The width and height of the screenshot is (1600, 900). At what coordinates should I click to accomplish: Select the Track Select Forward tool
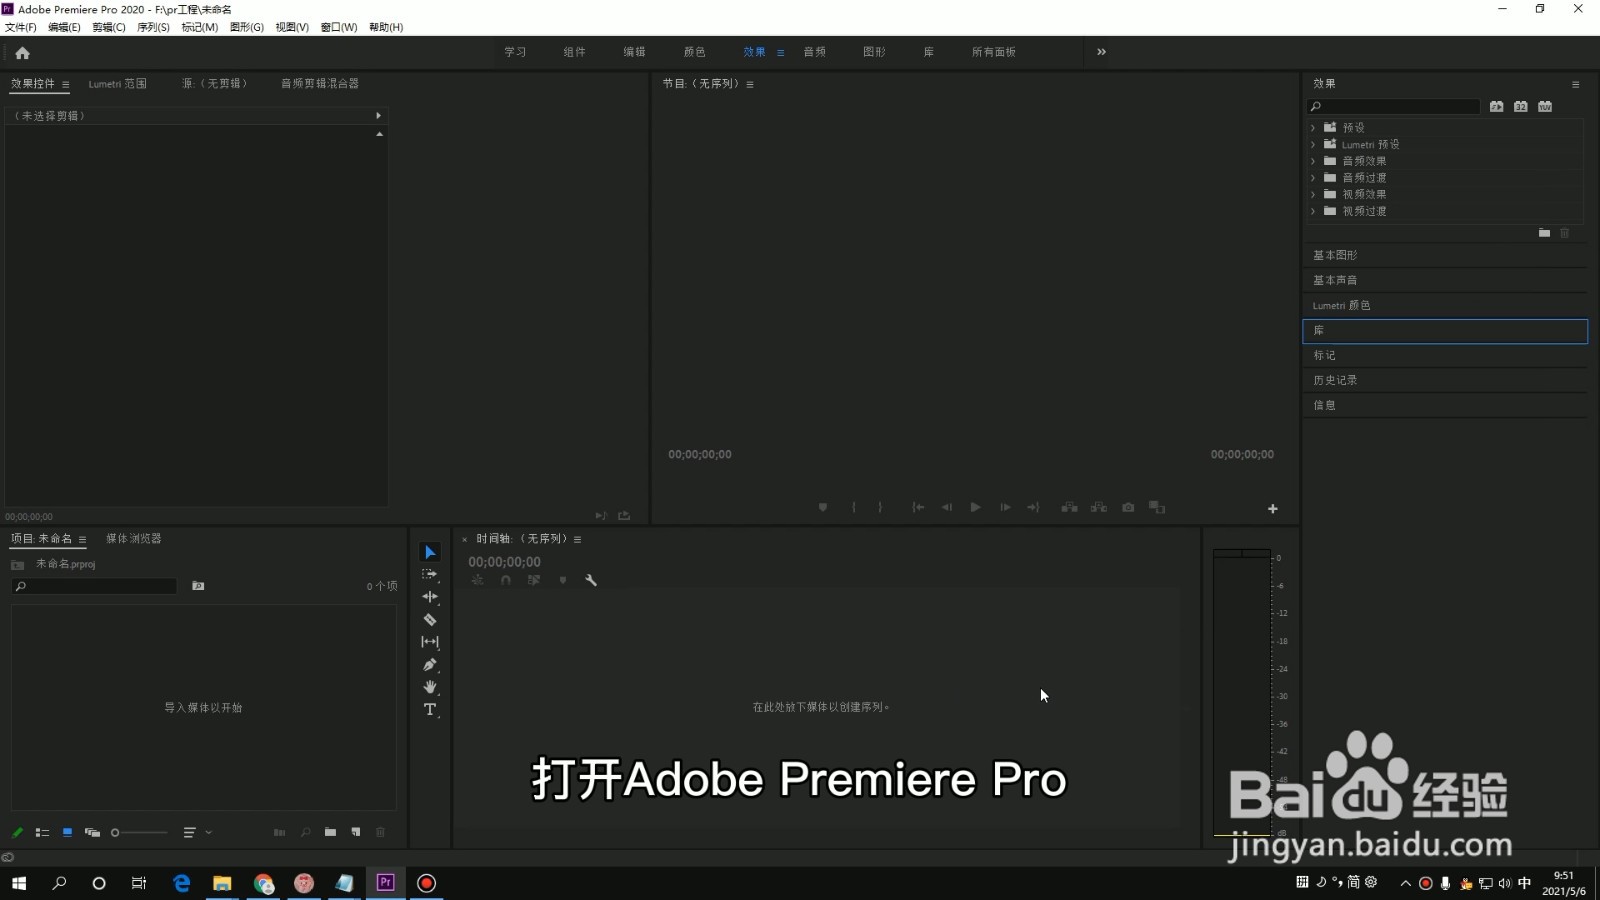pos(430,574)
